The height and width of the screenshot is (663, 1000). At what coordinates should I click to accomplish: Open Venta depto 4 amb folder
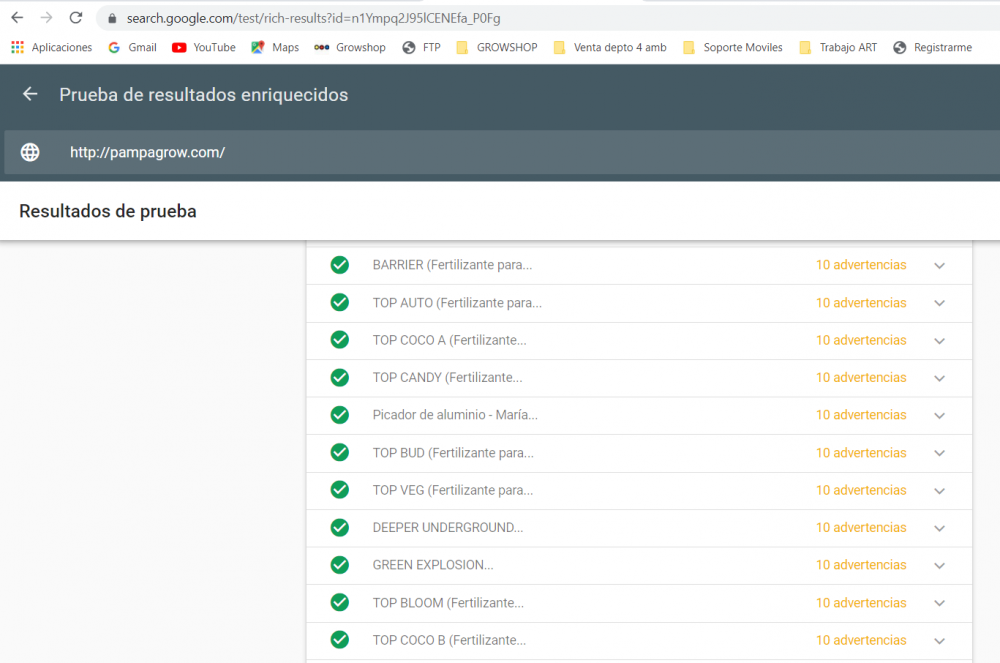click(610, 47)
